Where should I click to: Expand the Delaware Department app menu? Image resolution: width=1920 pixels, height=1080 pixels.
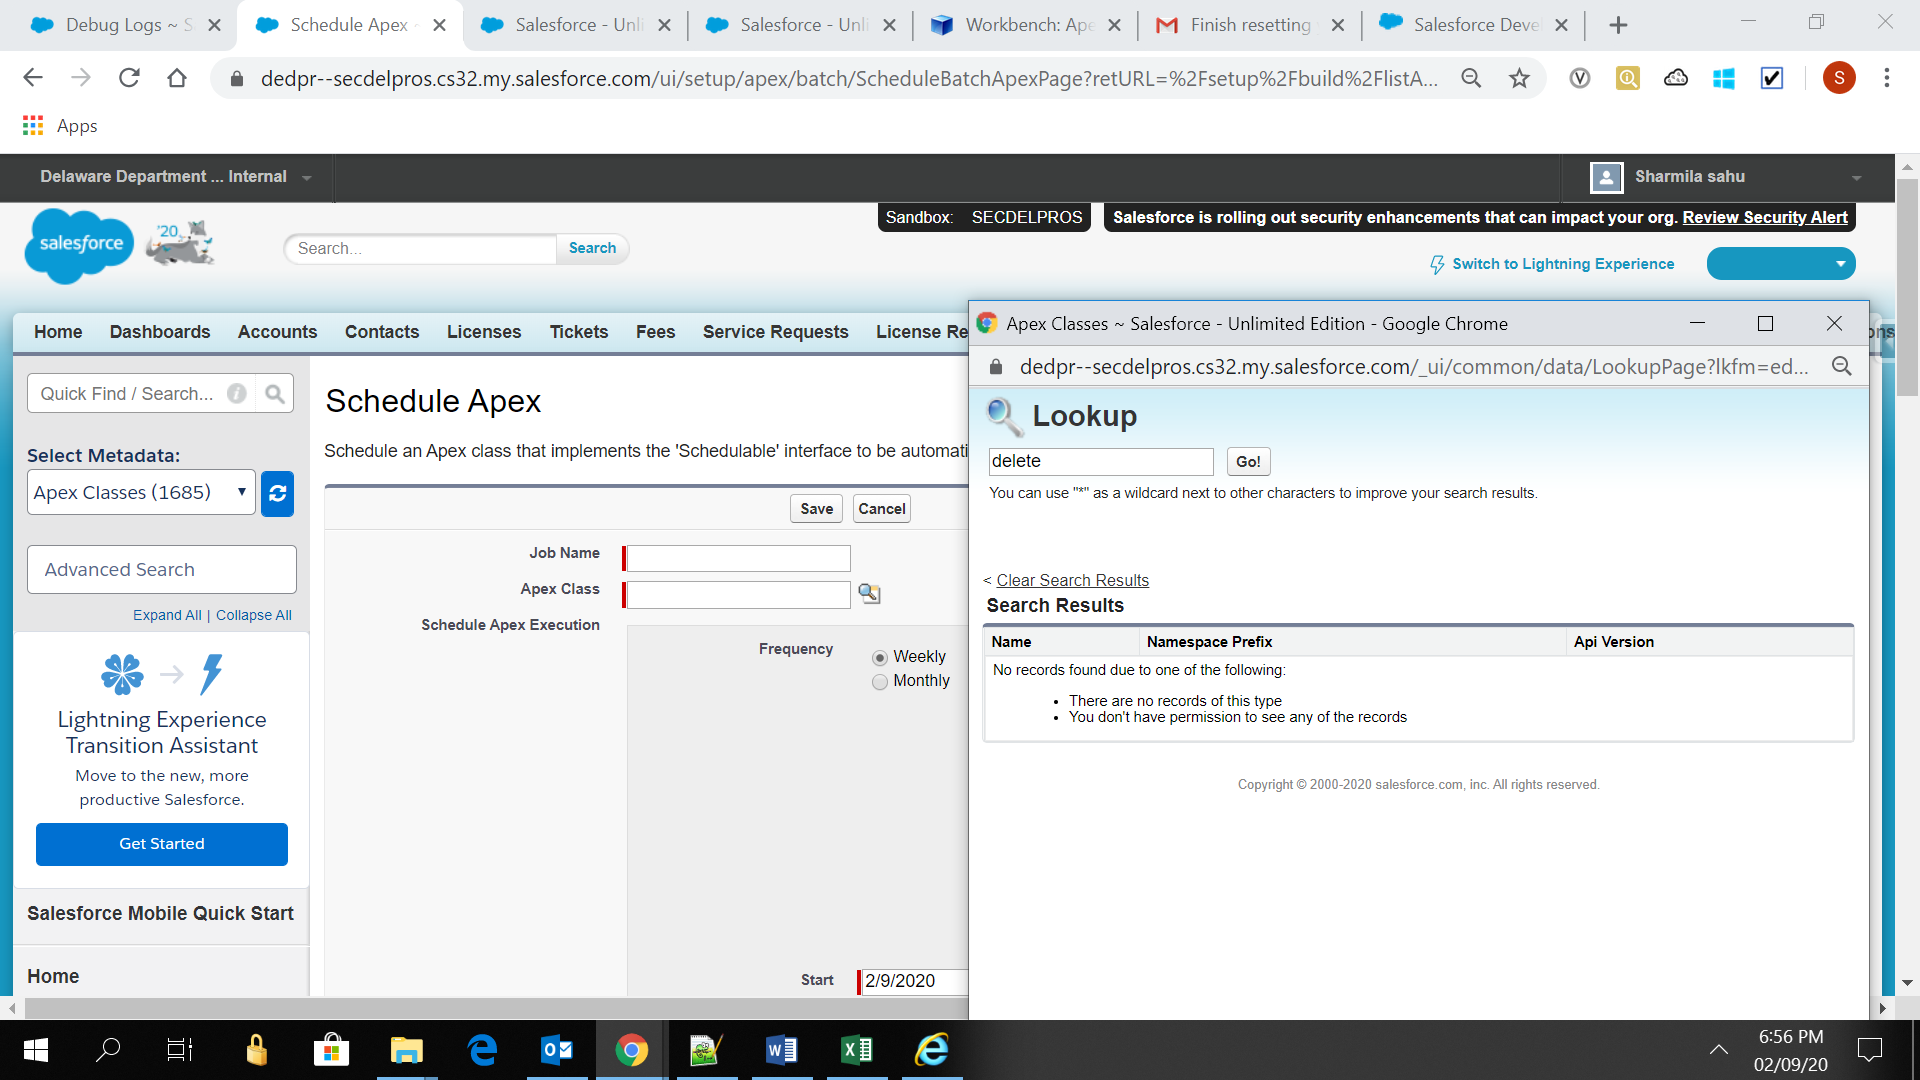pos(306,178)
